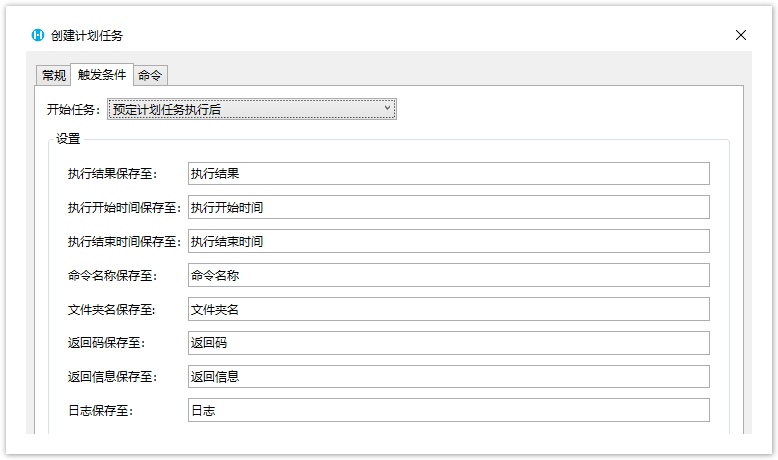Click the 日志保存至 label

pos(100,411)
